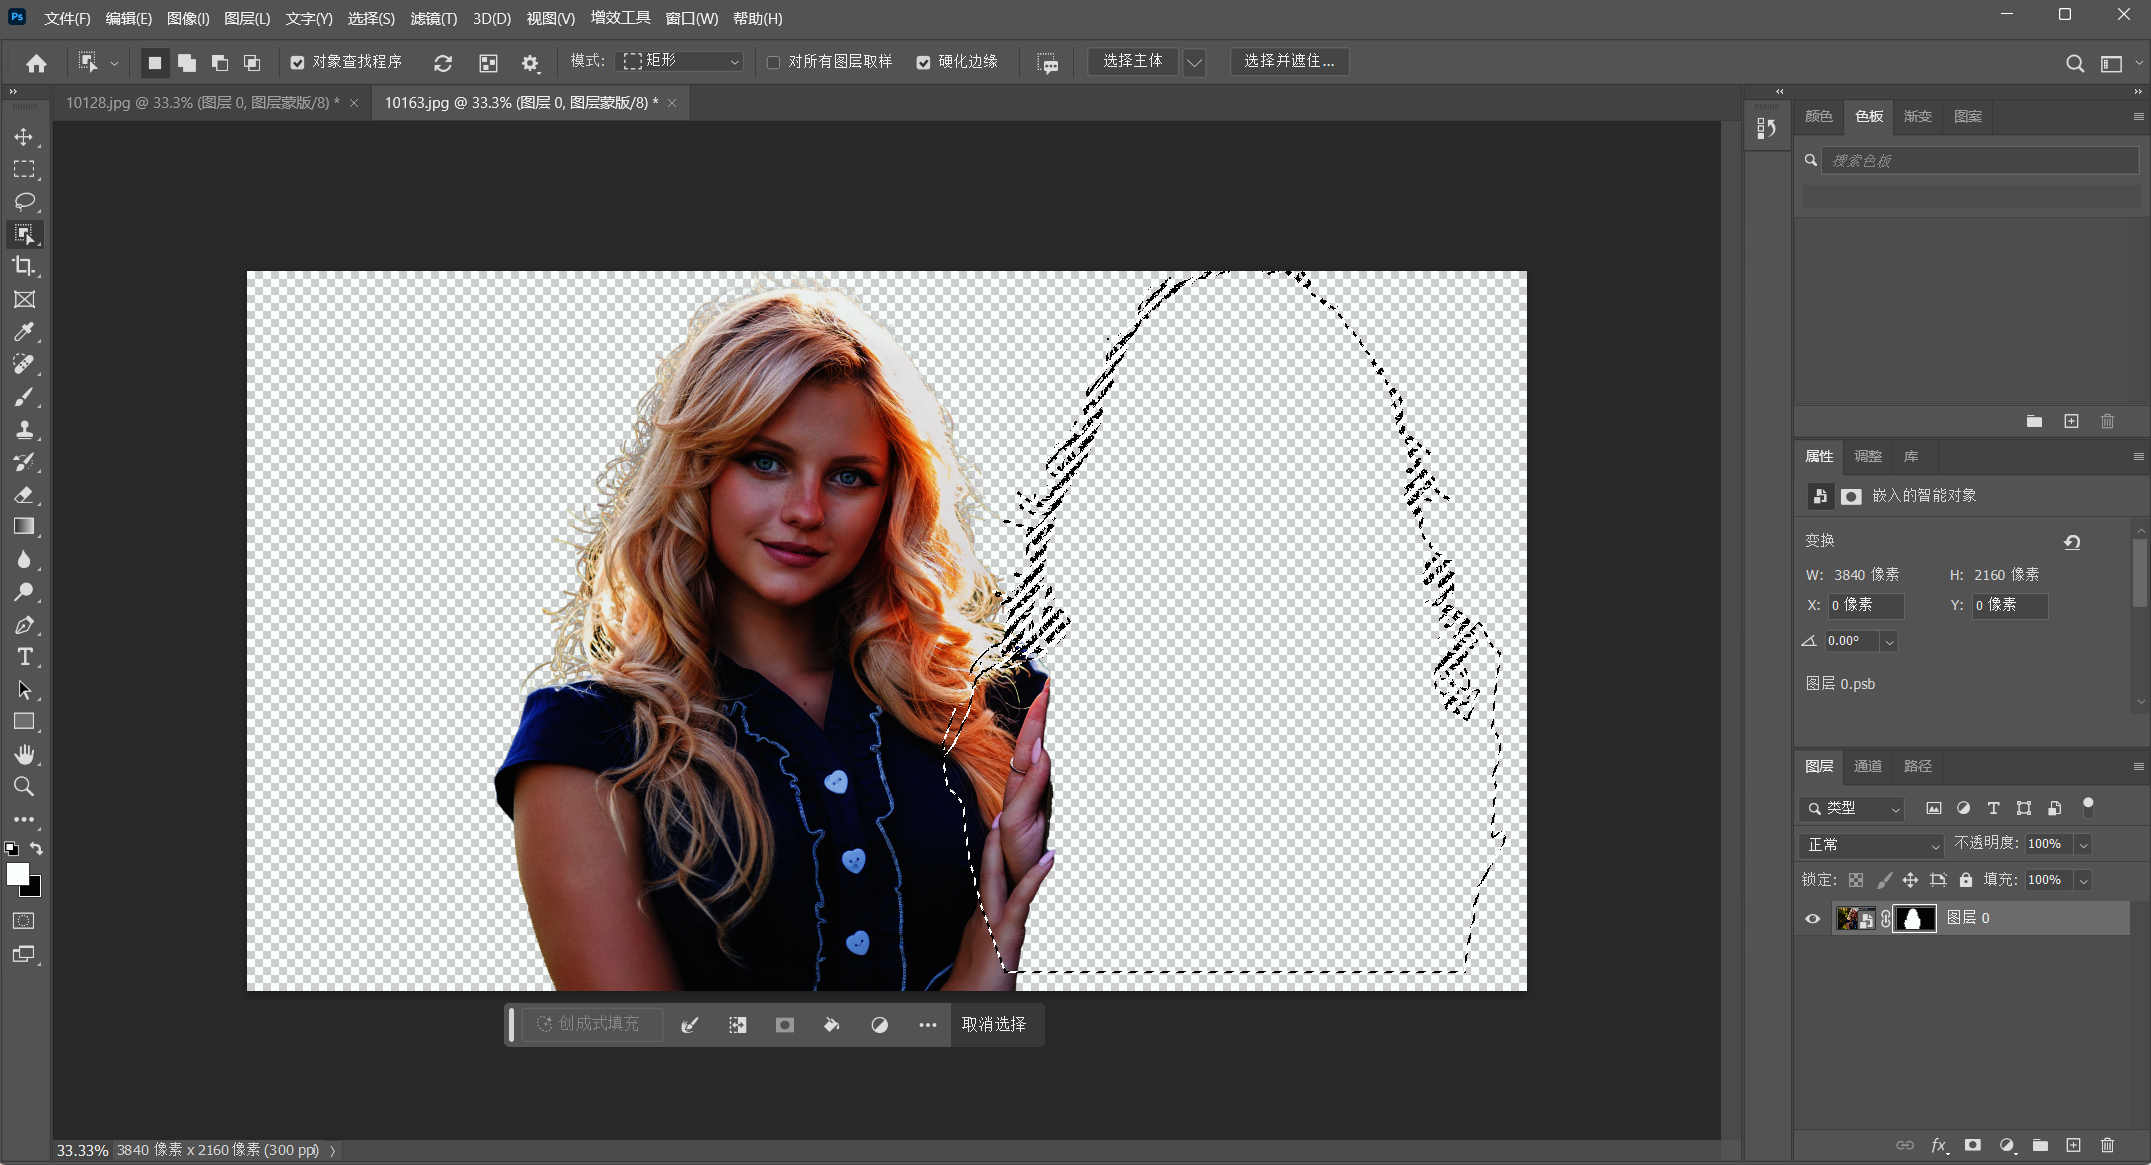Select the Lasso tool

[24, 202]
